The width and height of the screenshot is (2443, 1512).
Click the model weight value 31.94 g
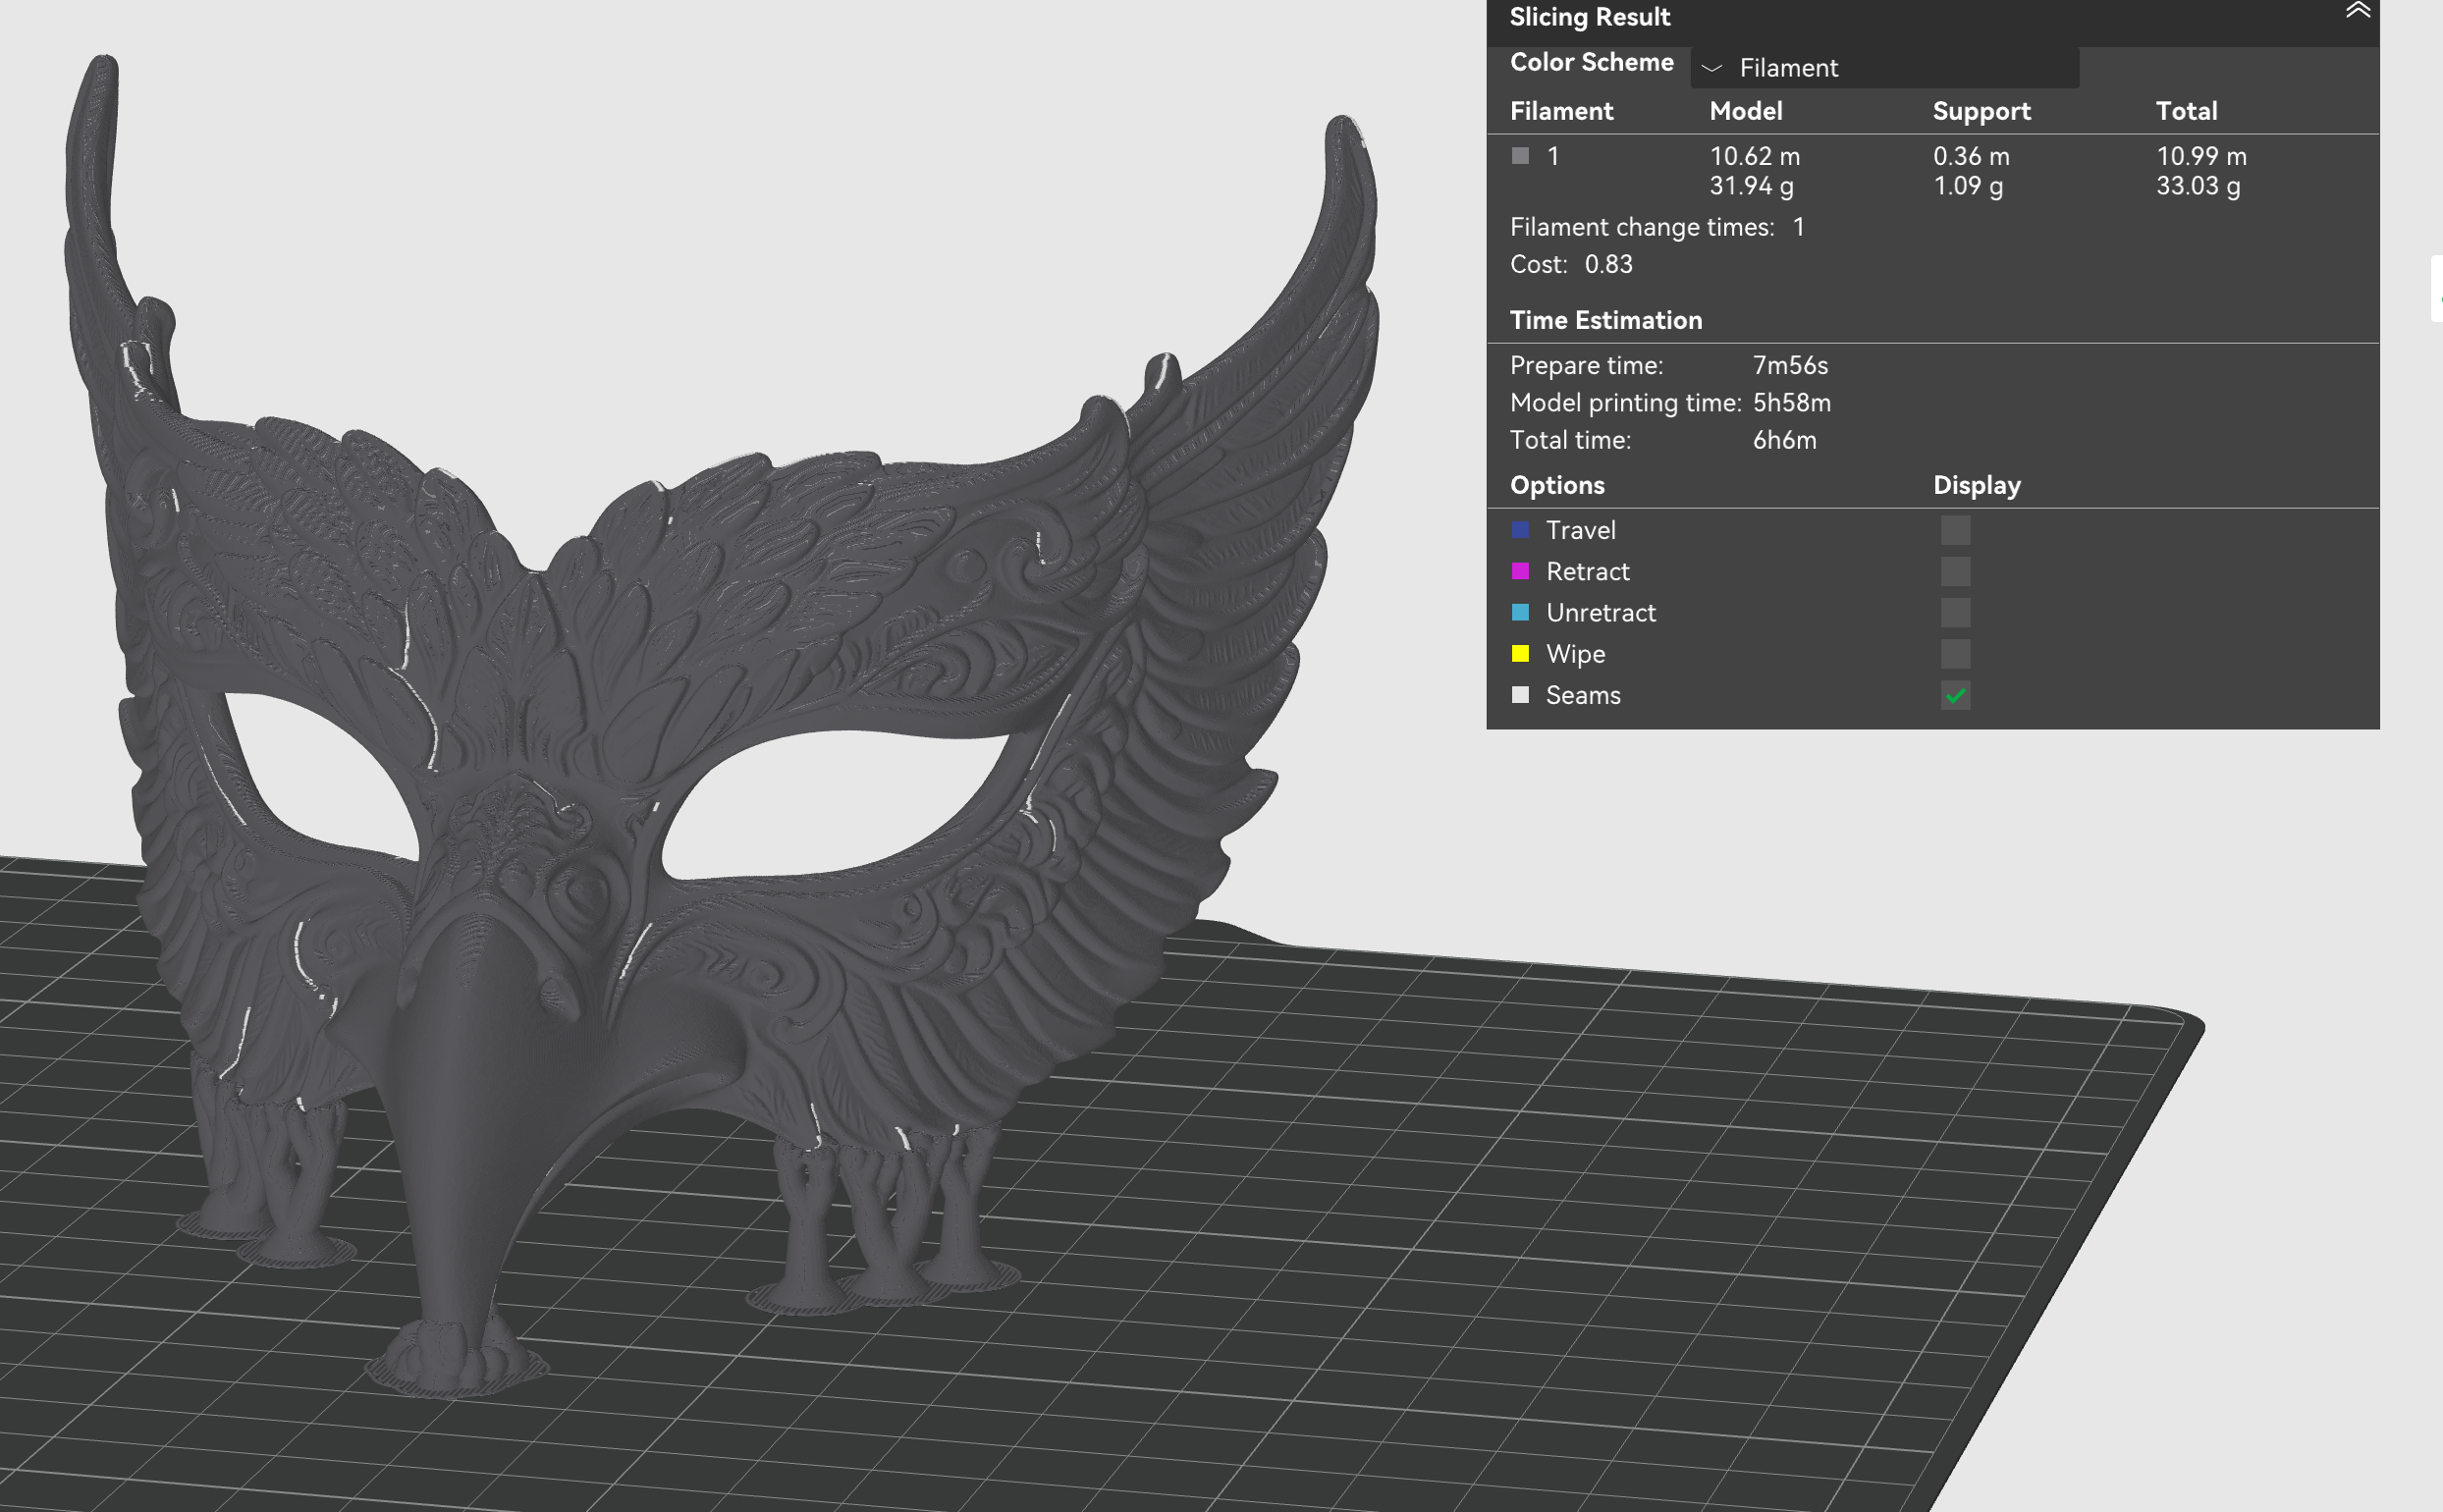pos(1751,186)
